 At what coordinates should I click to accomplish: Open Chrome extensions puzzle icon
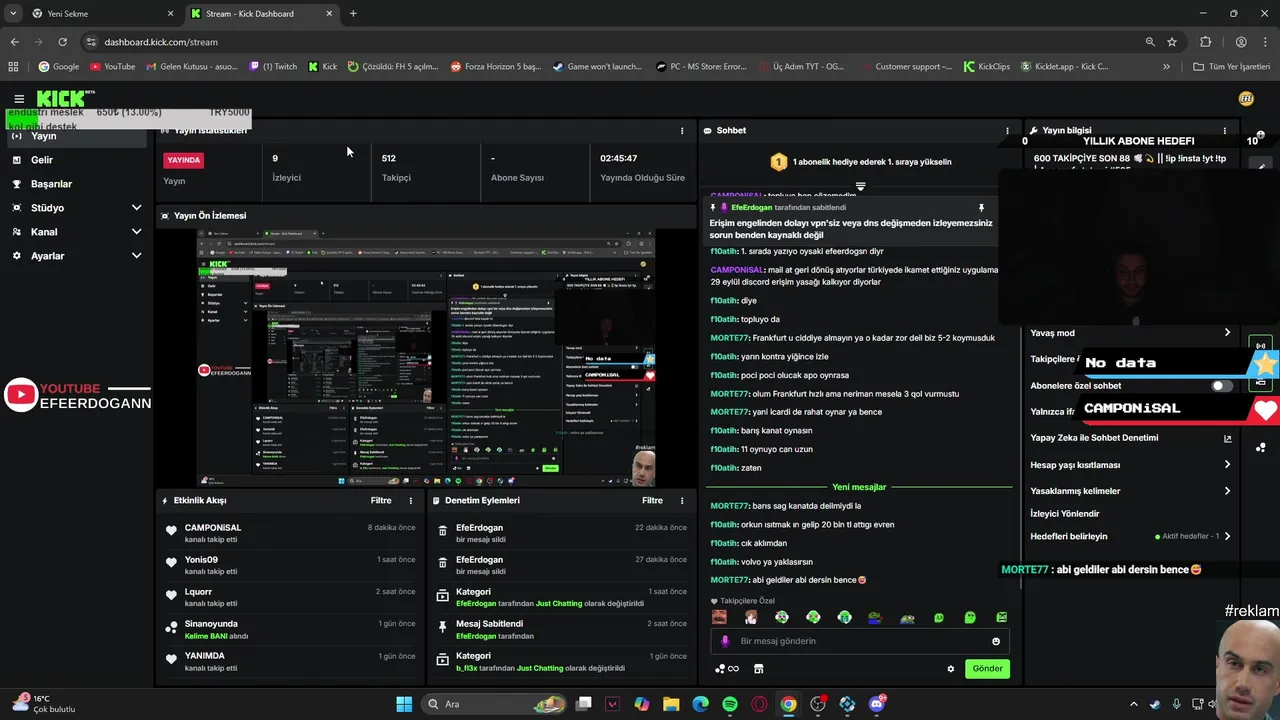[x=1205, y=42]
